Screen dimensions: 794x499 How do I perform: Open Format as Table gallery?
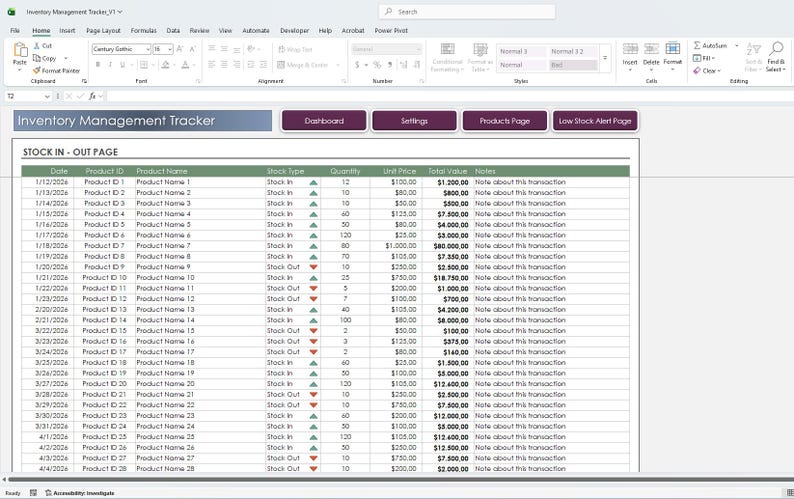tap(480, 57)
